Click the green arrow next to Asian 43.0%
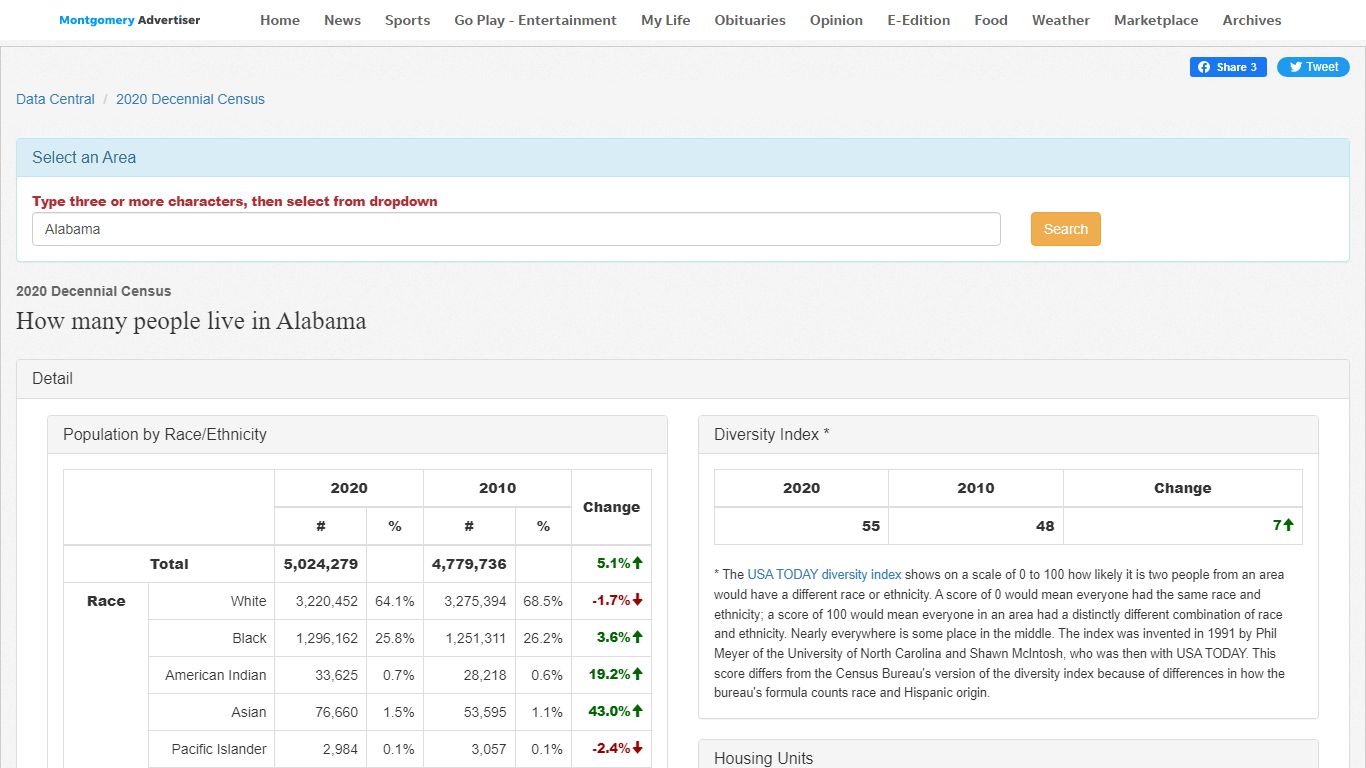The width and height of the screenshot is (1366, 768). tap(638, 711)
